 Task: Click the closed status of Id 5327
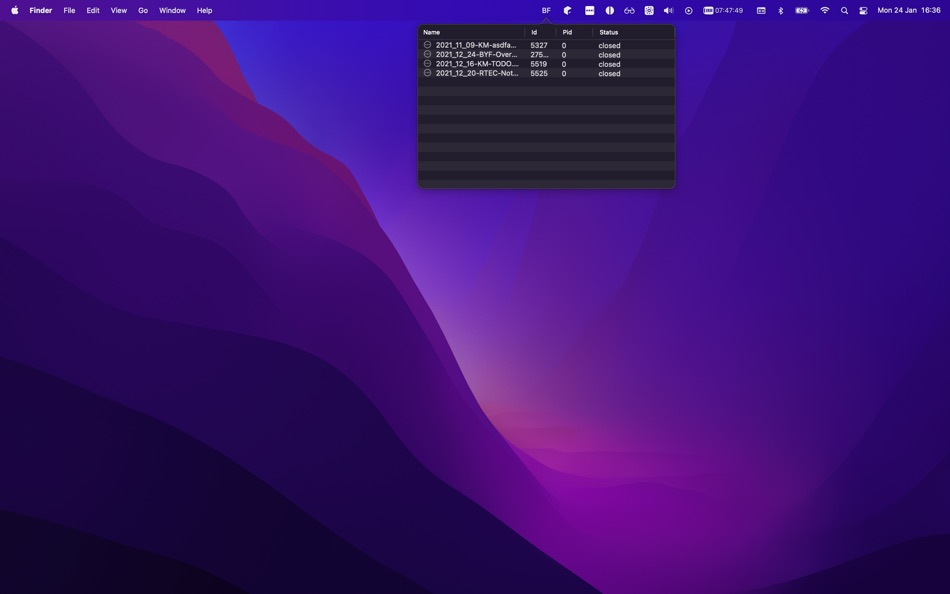point(609,45)
